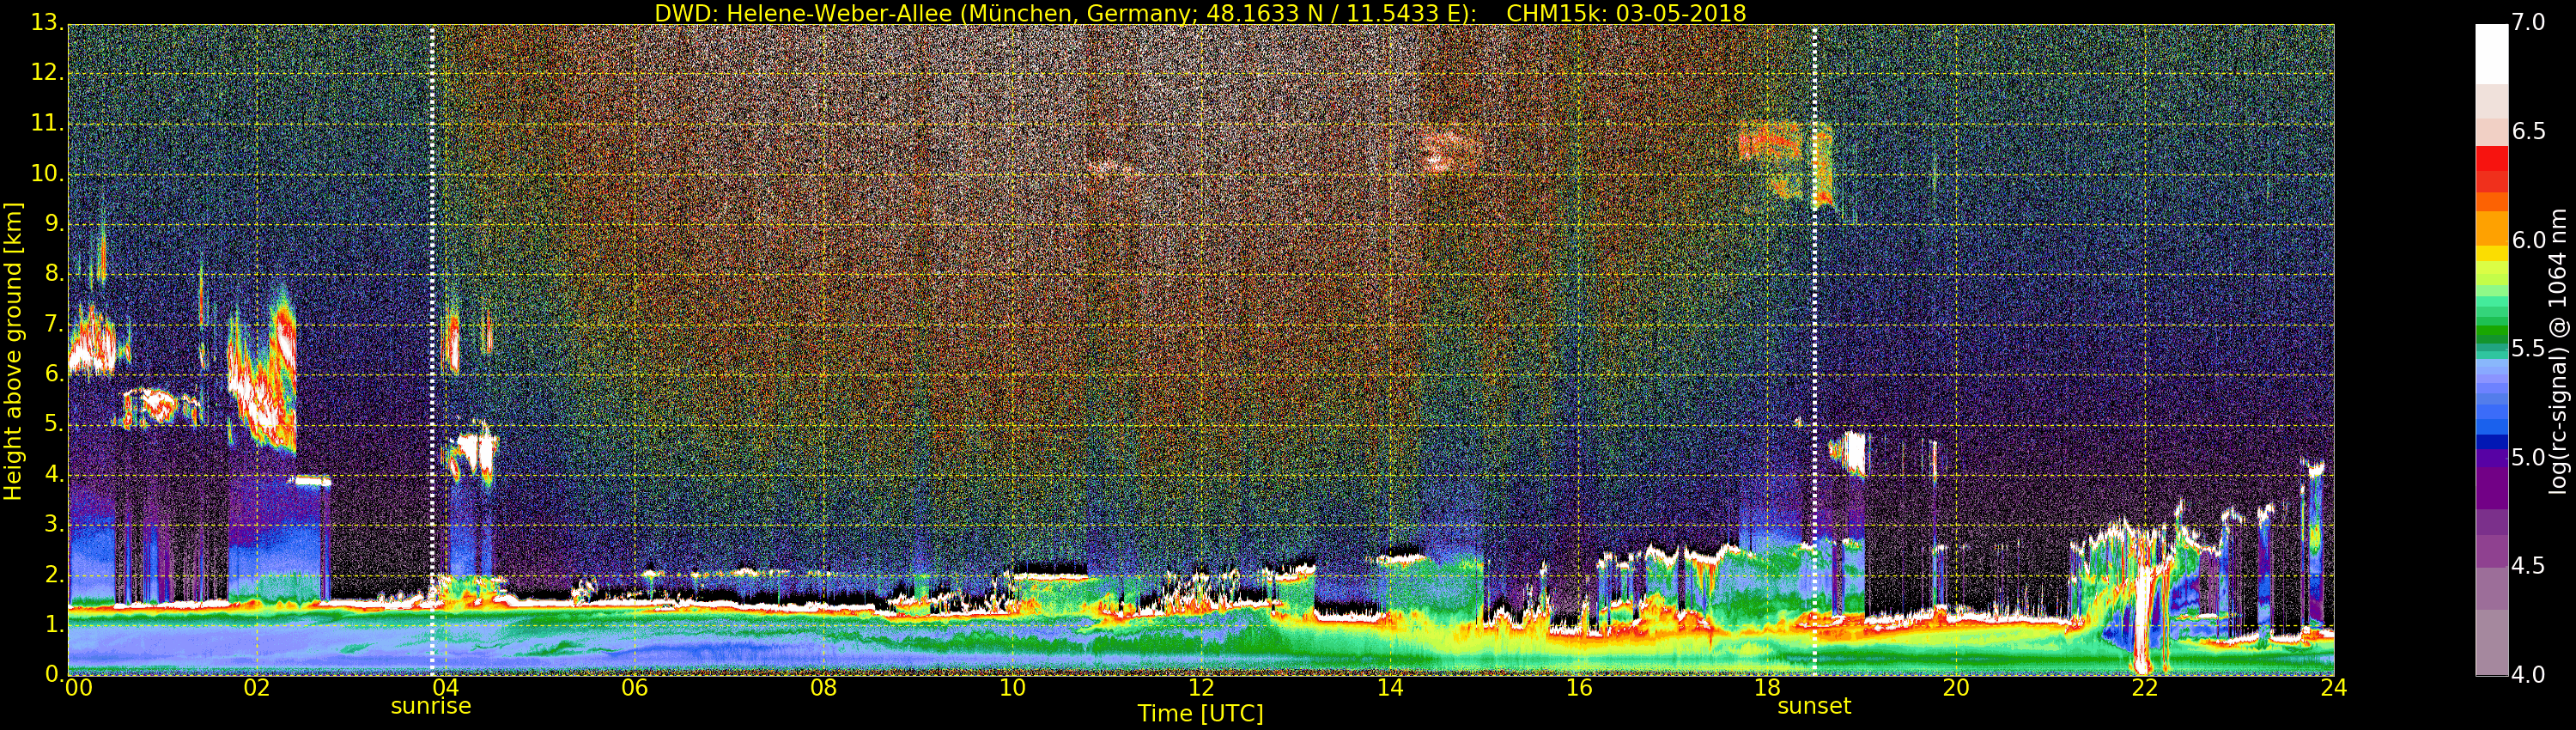Viewport: 2576px width, 730px height.
Task: Click the 'sunrise' label under the time axis
Action: [431, 706]
